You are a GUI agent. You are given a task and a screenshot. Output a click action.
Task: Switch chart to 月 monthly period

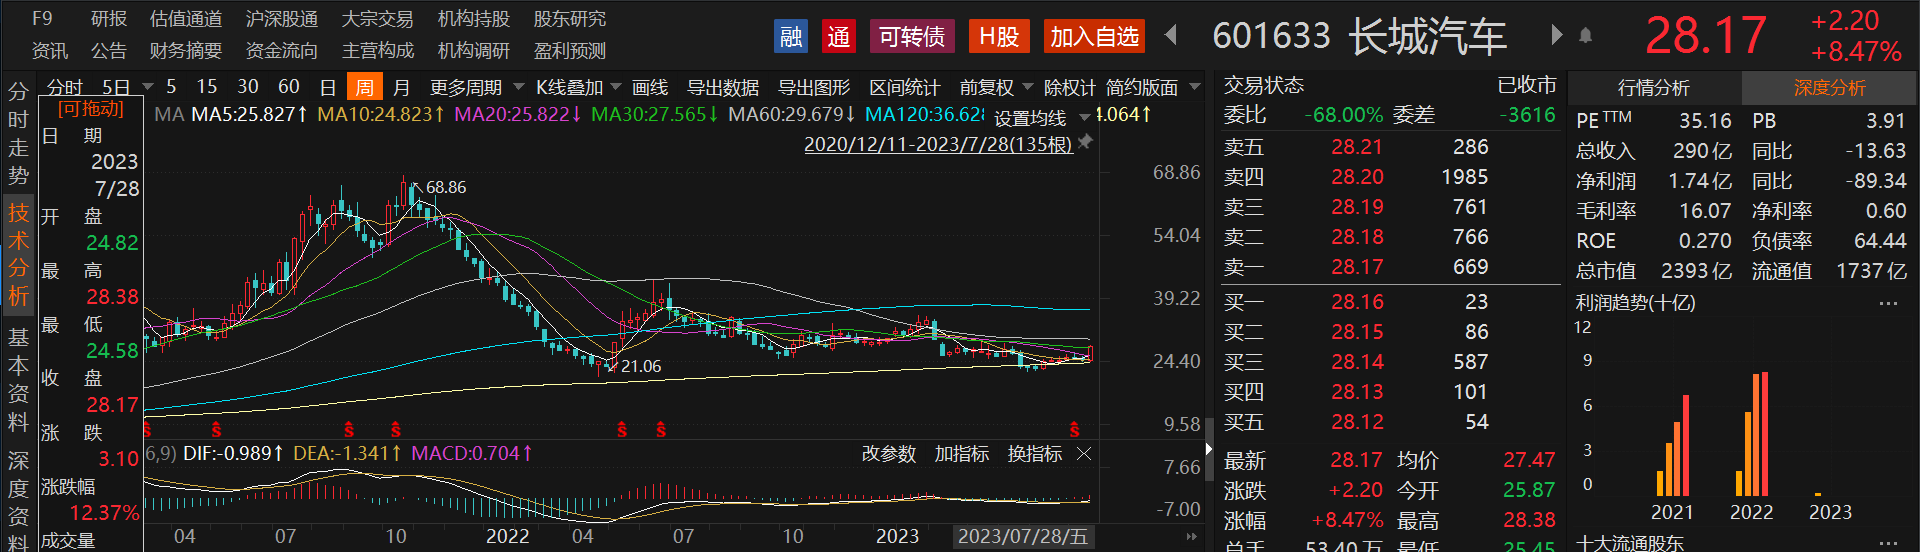(401, 87)
